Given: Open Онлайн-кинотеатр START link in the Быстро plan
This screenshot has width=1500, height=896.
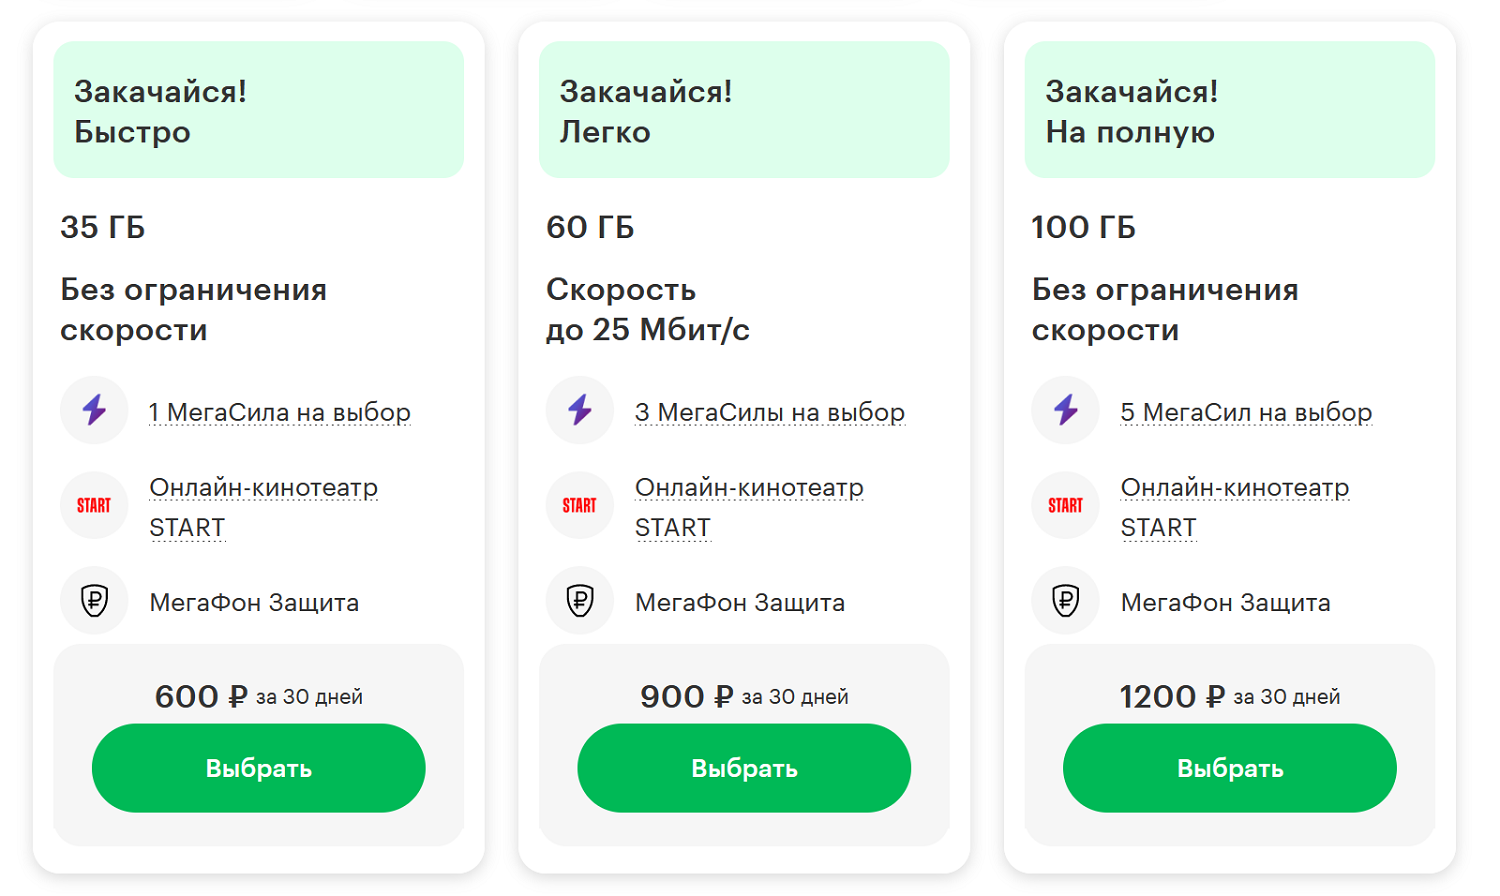Looking at the screenshot, I should (263, 488).
